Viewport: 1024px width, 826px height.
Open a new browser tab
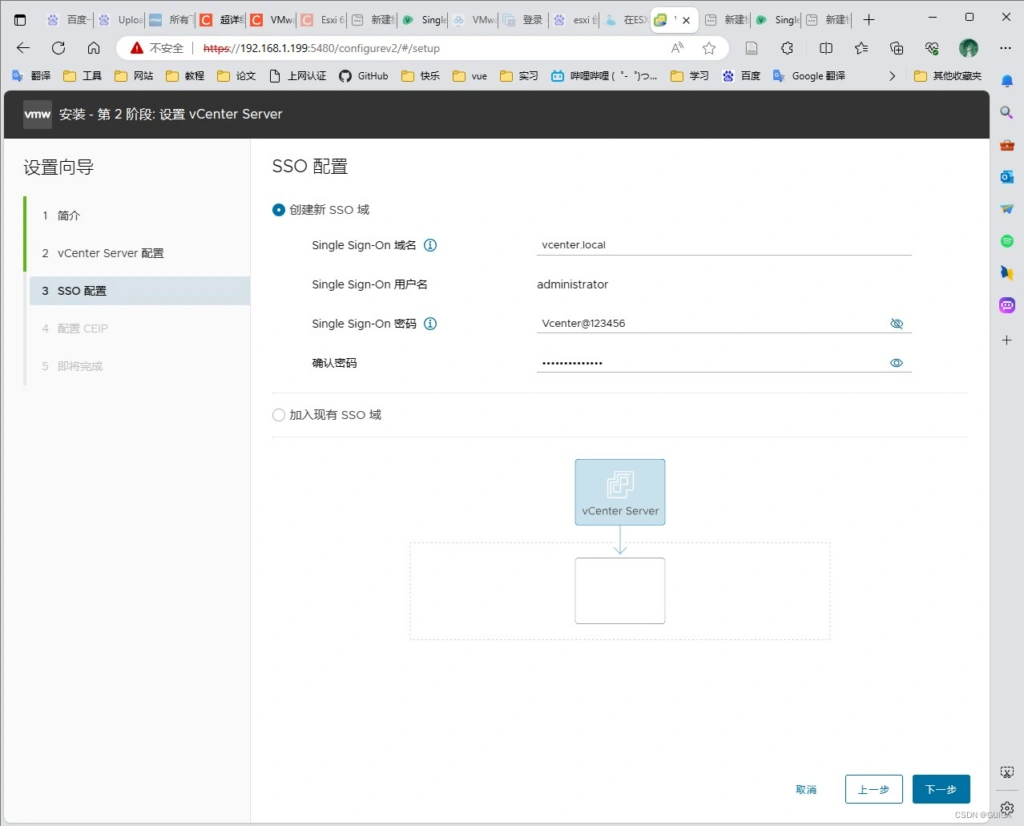click(868, 20)
